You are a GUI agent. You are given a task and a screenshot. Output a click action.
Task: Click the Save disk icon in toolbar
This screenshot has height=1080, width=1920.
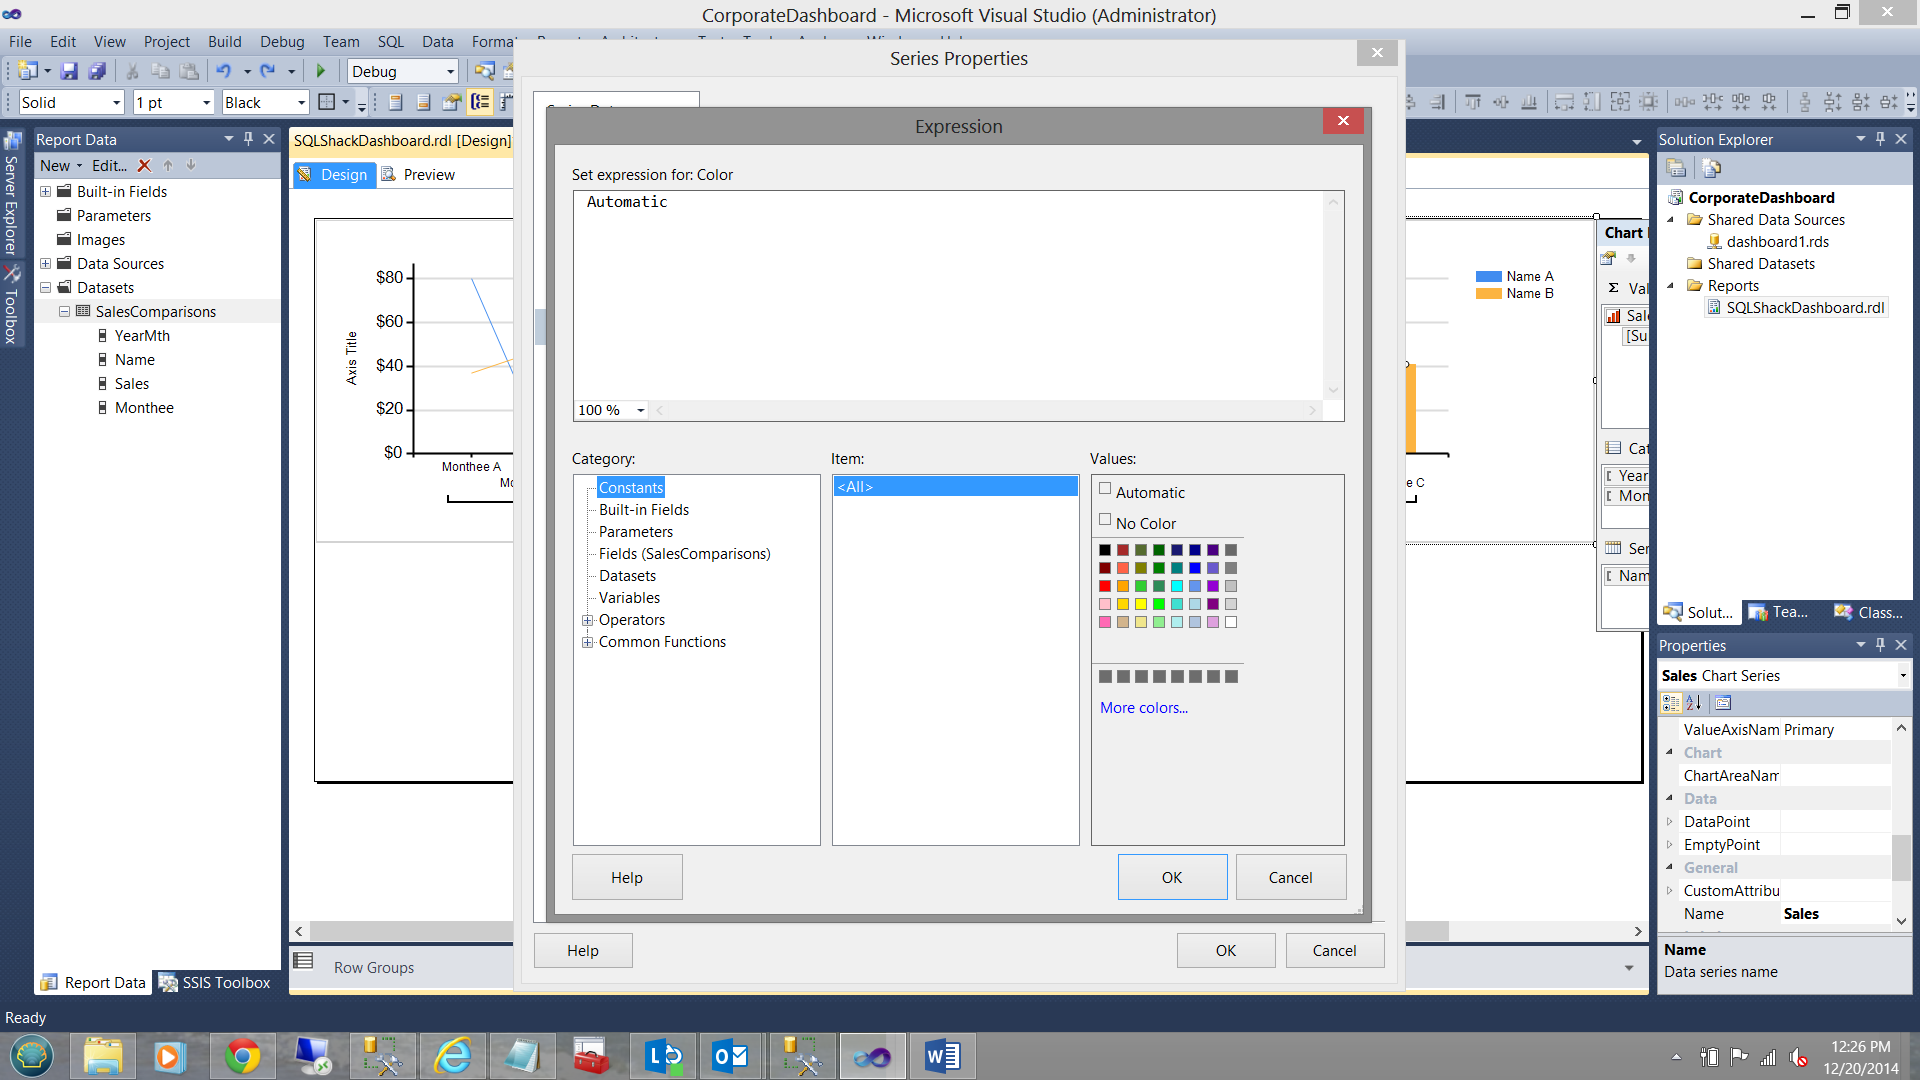click(69, 71)
